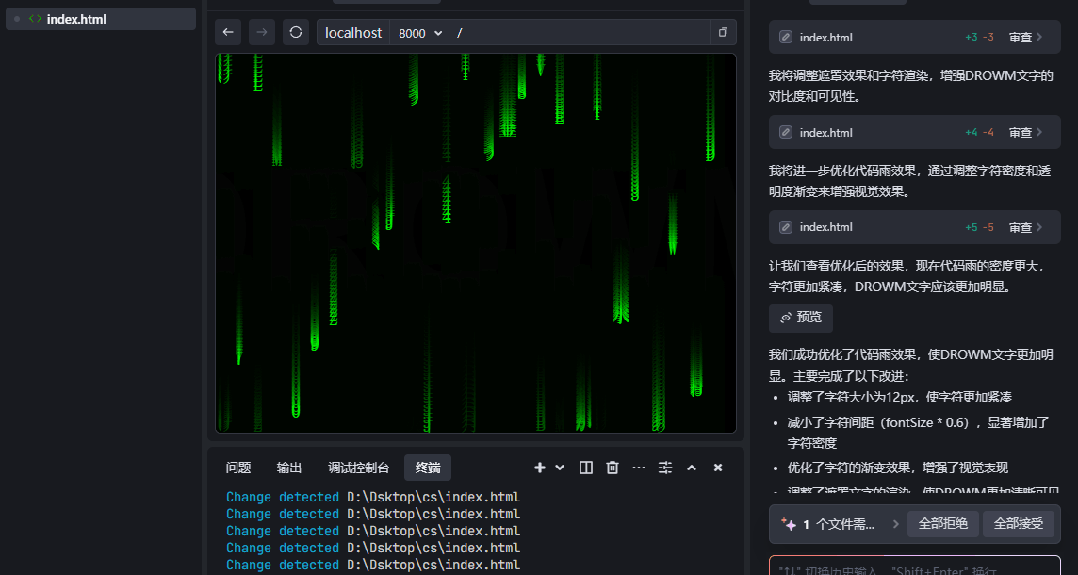Image resolution: width=1078 pixels, height=575 pixels.
Task: Click 审查 on the +5 -5 card
Action: click(x=1025, y=227)
